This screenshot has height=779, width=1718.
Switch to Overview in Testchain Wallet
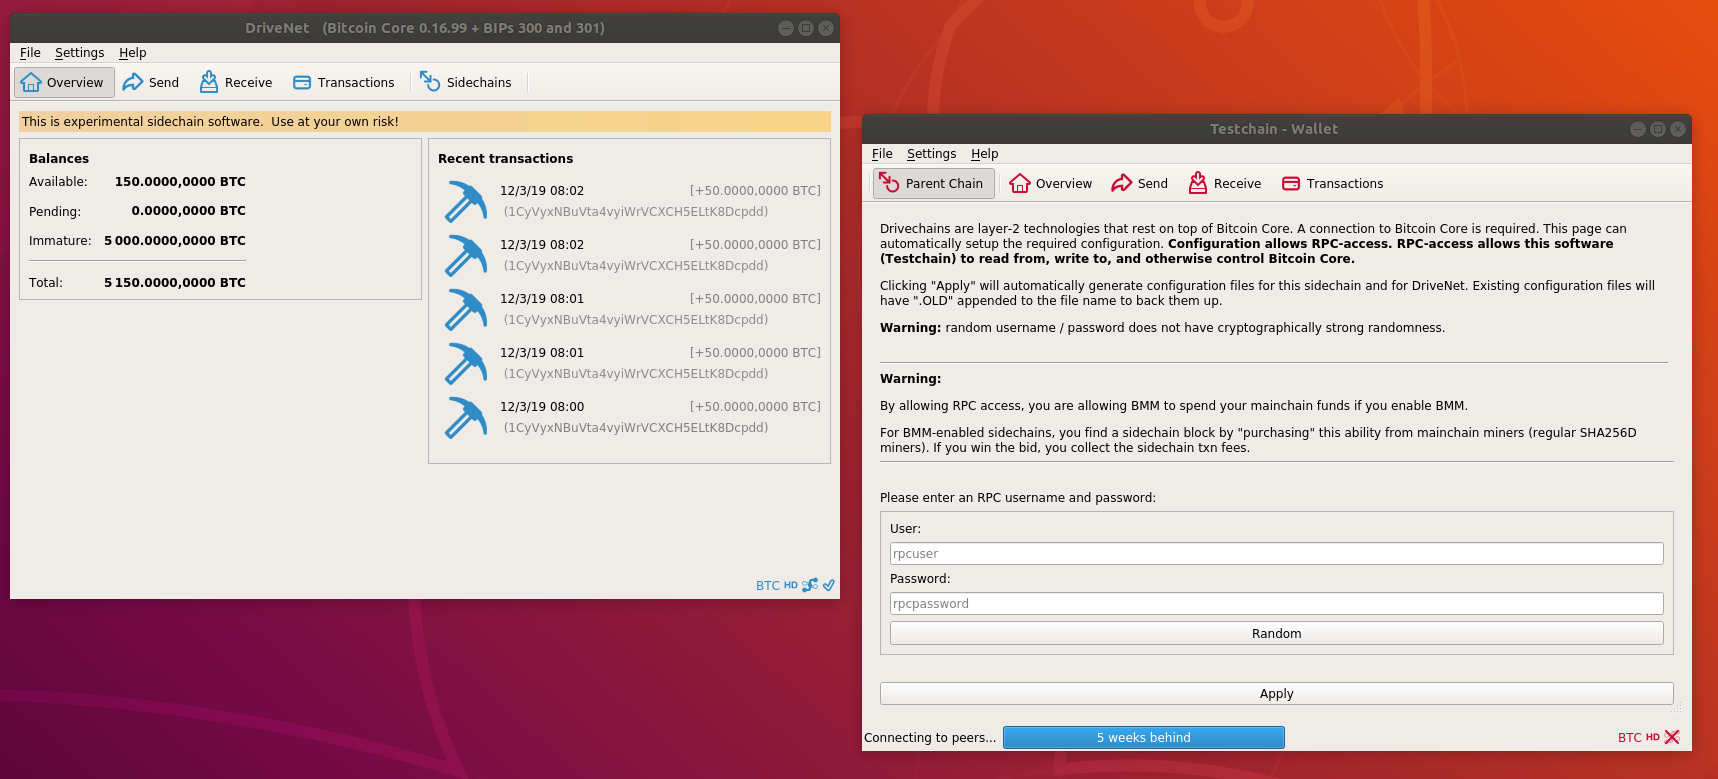pos(1051,183)
